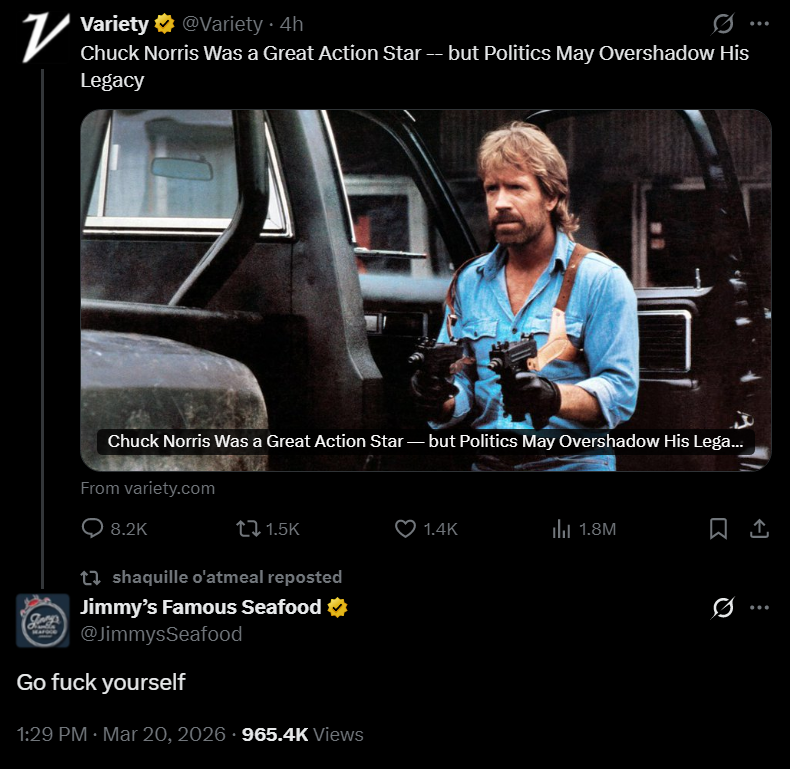This screenshot has height=769, width=790.
Task: Click Grok icon on Jimmy's Famous Seafood post
Action: pyautogui.click(x=721, y=607)
